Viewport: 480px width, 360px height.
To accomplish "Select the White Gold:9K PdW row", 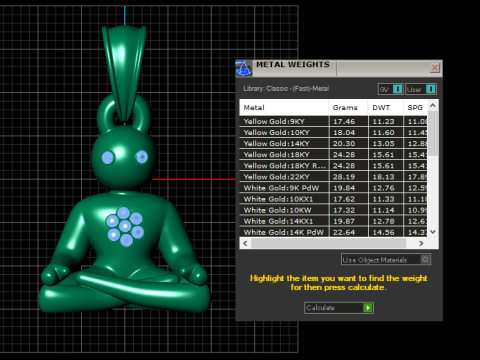I will coord(333,188).
